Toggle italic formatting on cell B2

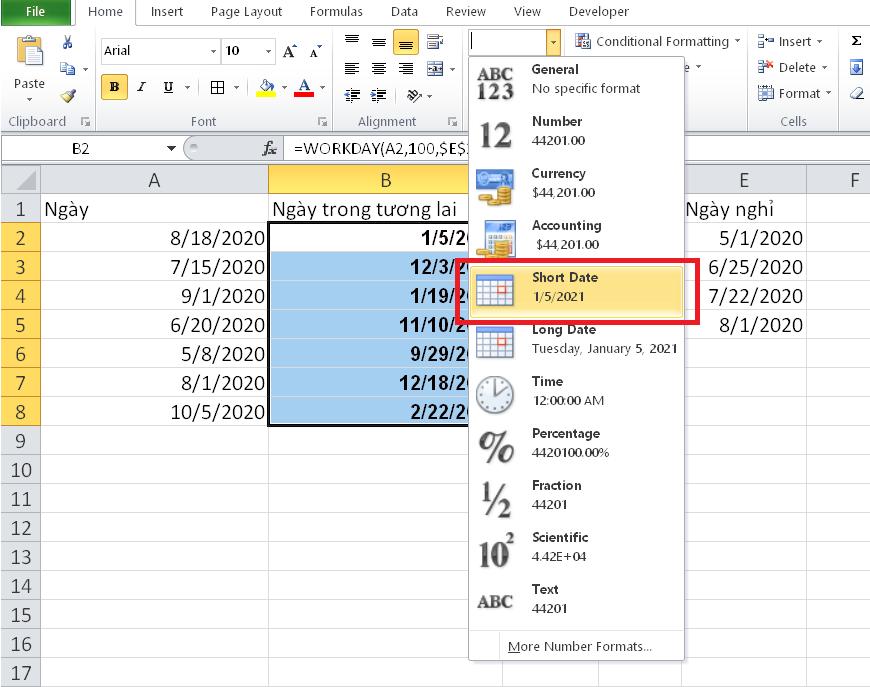point(140,87)
